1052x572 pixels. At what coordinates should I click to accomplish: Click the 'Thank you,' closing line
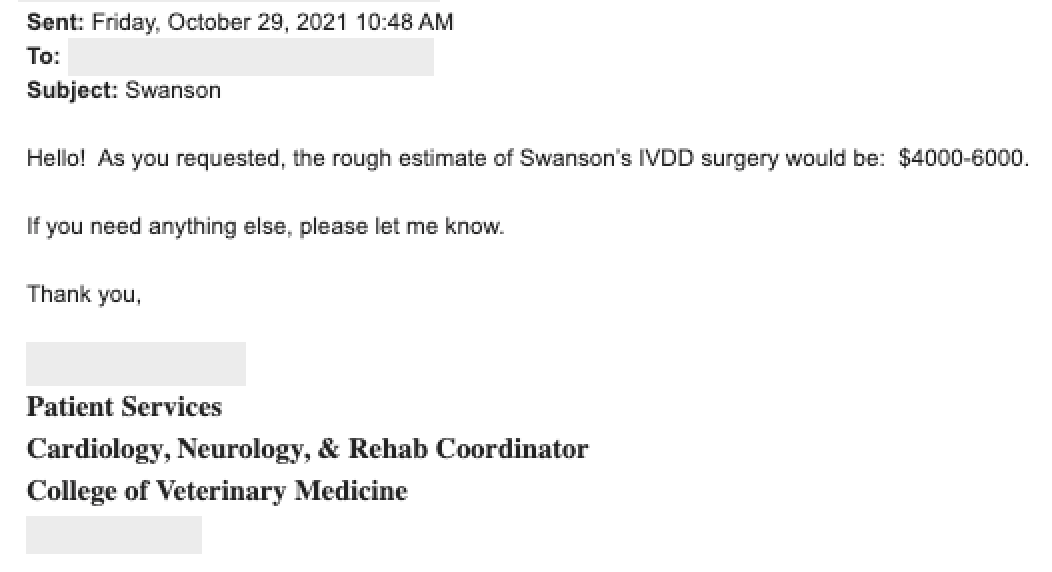point(84,294)
